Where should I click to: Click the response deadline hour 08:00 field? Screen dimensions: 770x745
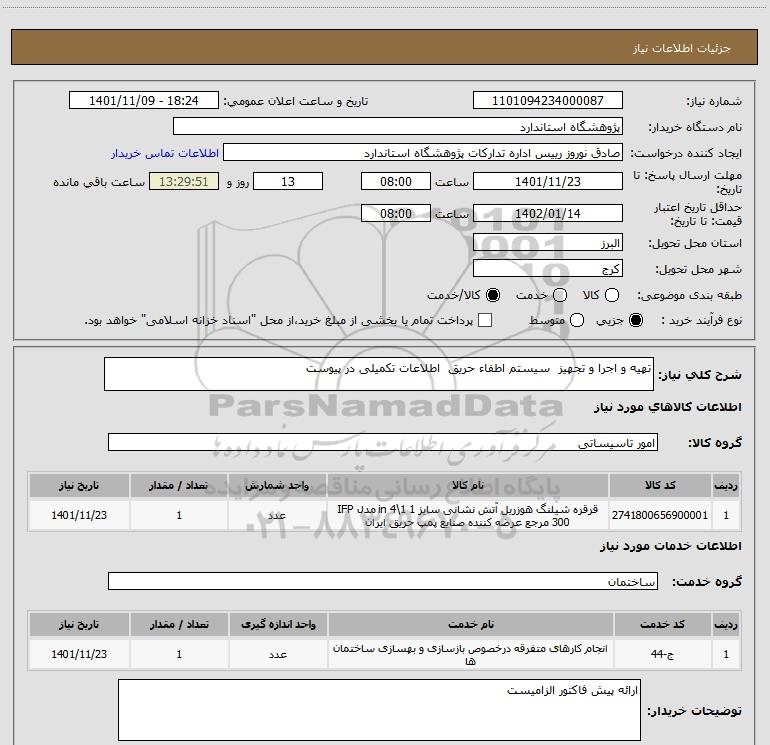(396, 181)
